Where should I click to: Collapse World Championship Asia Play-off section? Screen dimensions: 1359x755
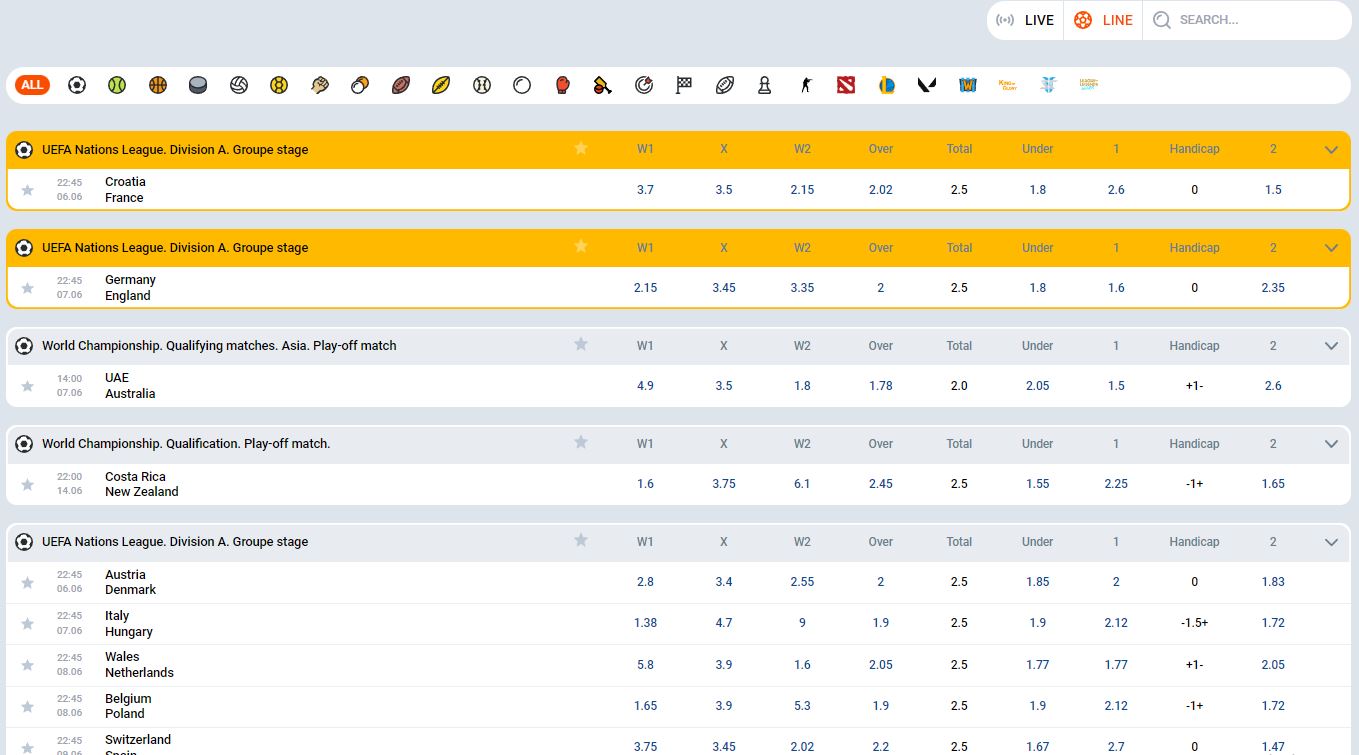point(1331,346)
